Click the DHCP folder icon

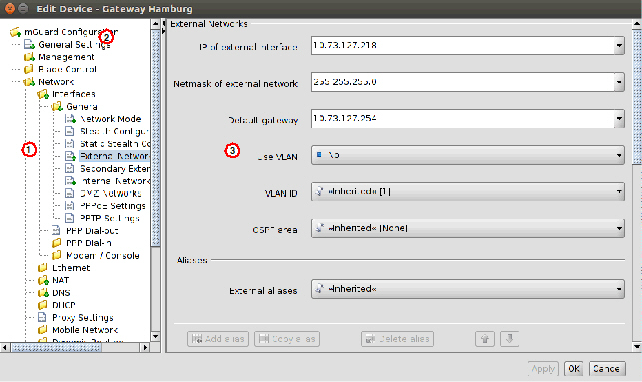pyautogui.click(x=43, y=305)
